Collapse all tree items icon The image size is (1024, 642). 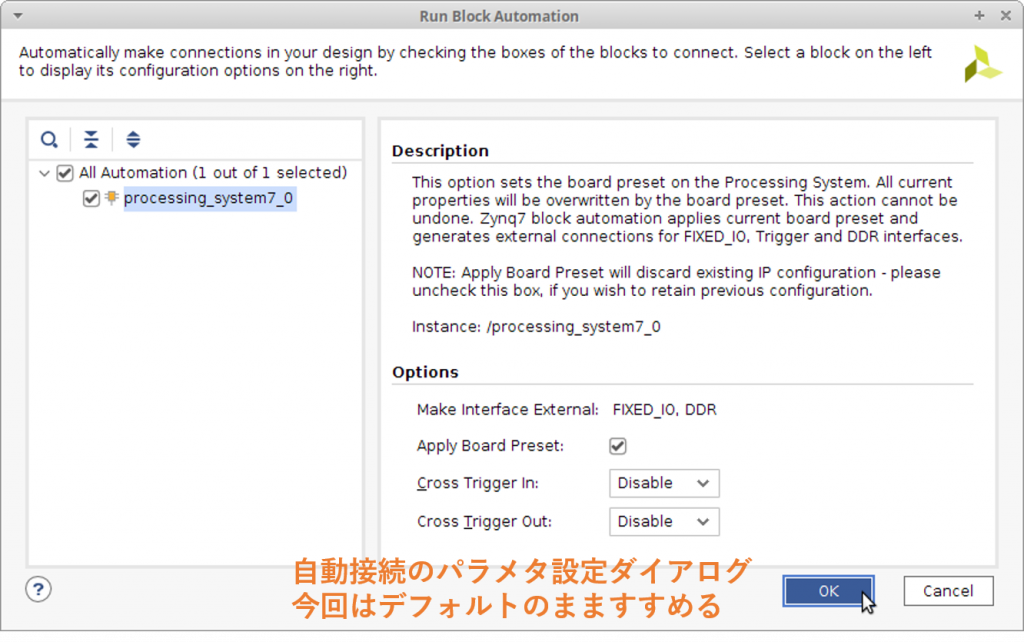click(x=91, y=139)
